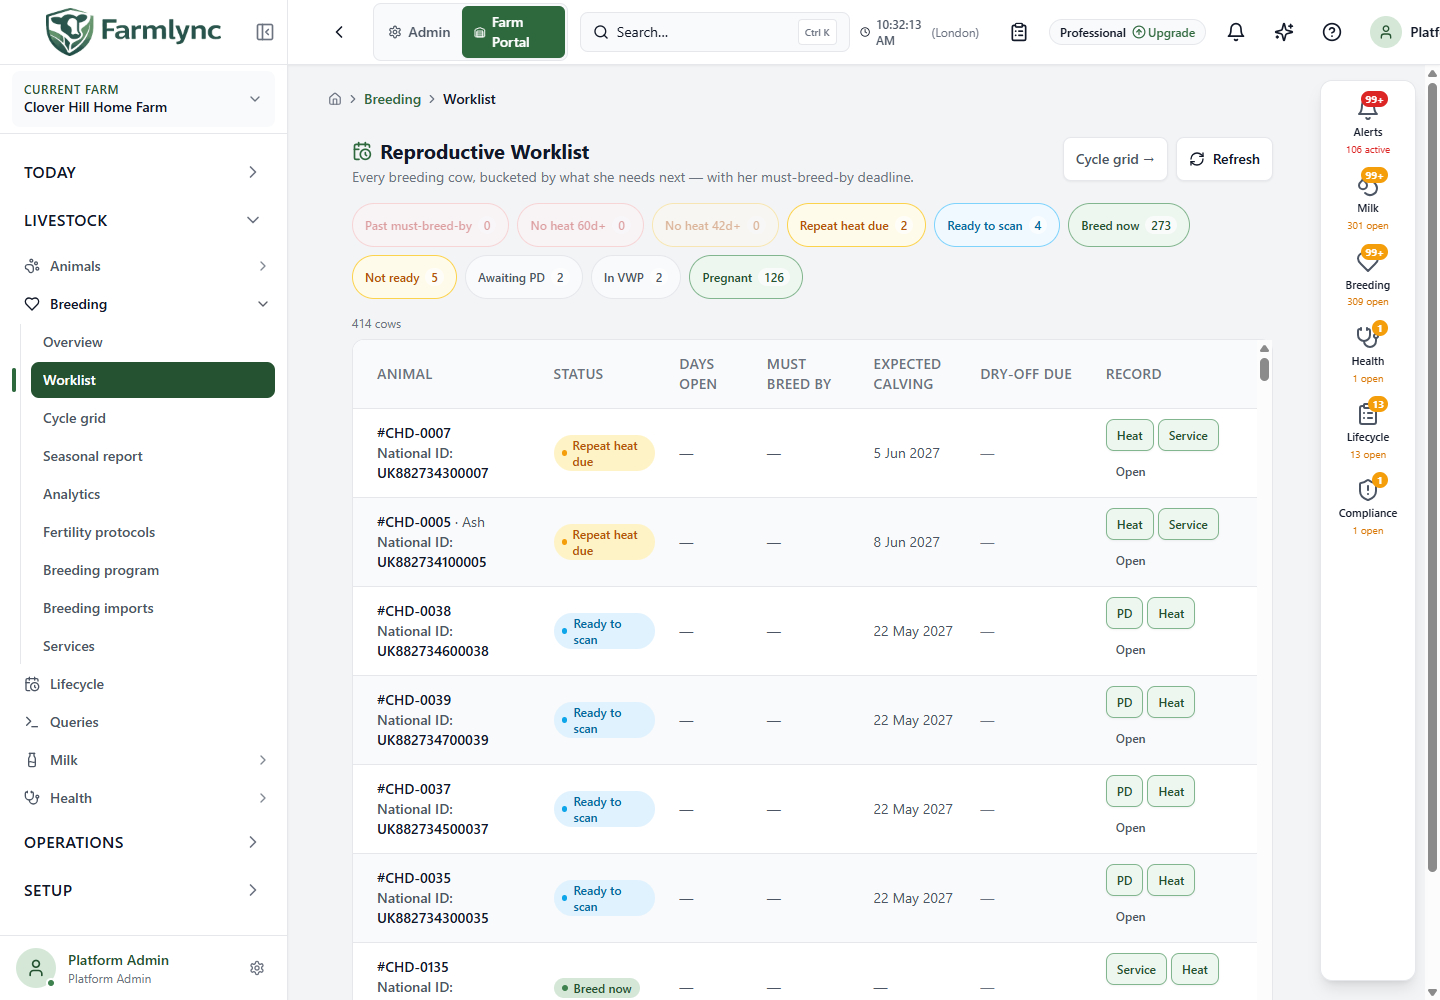1440x1000 pixels.
Task: Filter by Repeat heat due chip
Action: pos(856,226)
